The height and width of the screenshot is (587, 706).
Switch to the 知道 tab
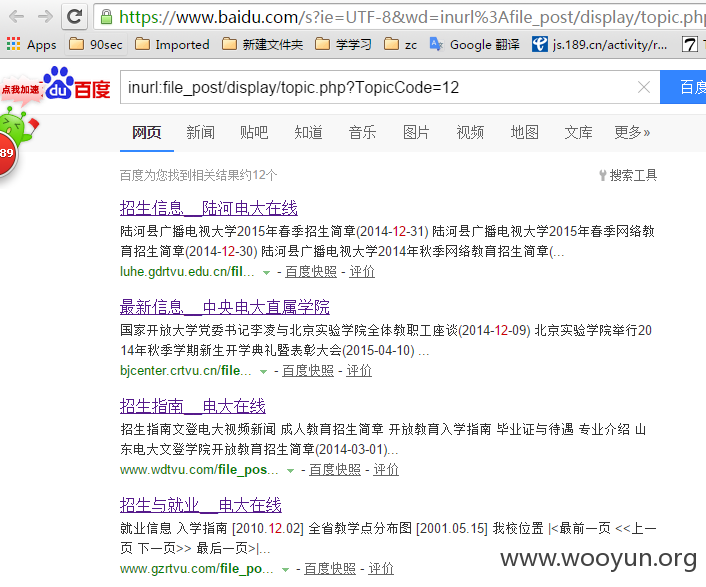(308, 132)
